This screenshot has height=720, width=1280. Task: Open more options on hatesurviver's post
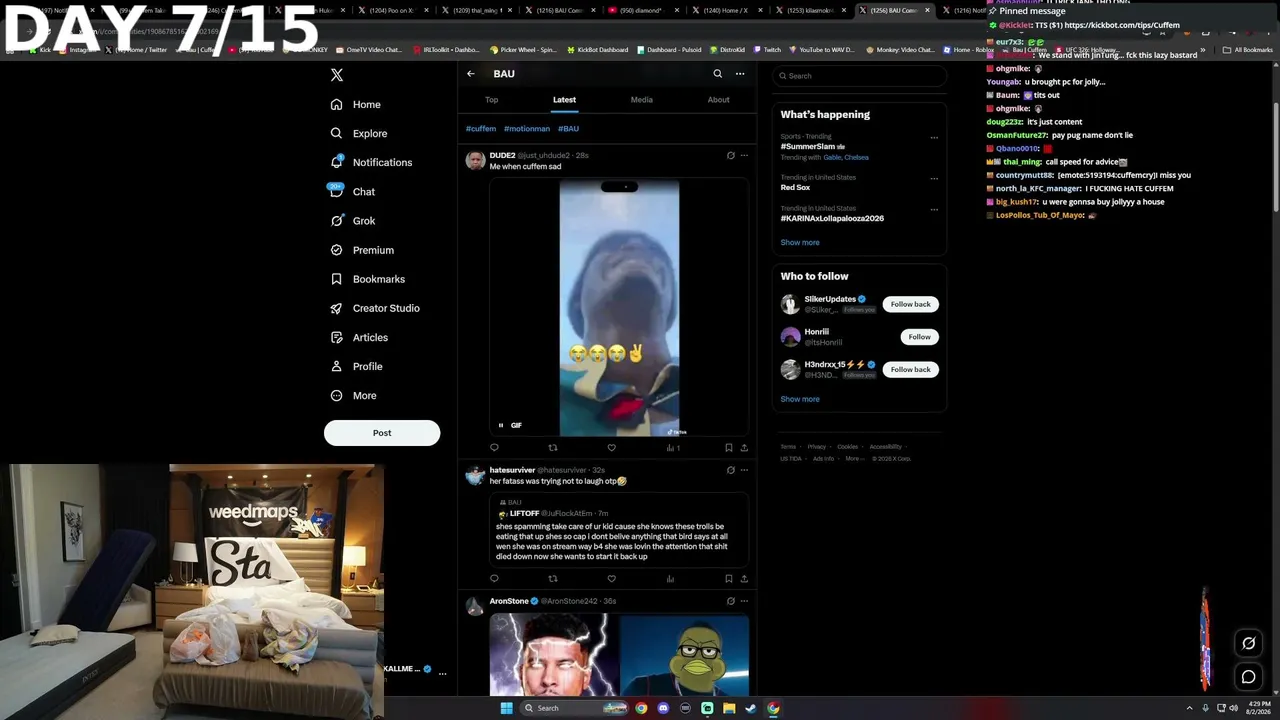click(x=744, y=470)
